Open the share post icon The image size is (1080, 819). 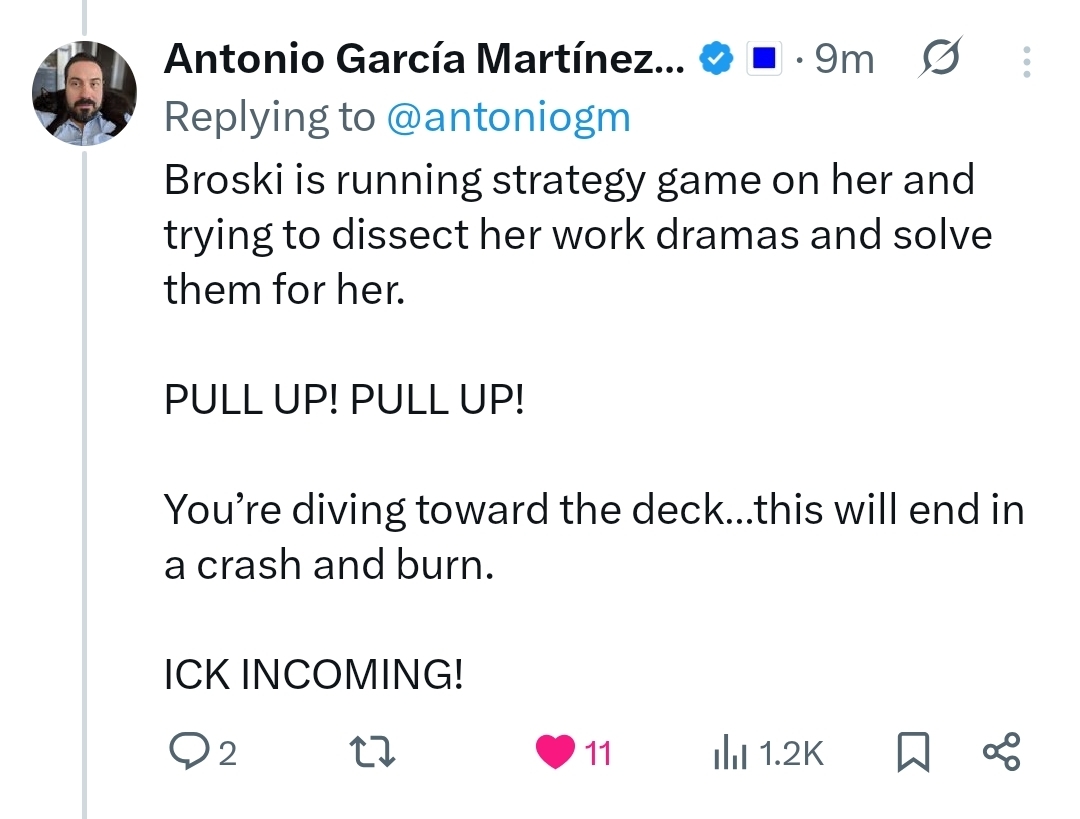1001,752
